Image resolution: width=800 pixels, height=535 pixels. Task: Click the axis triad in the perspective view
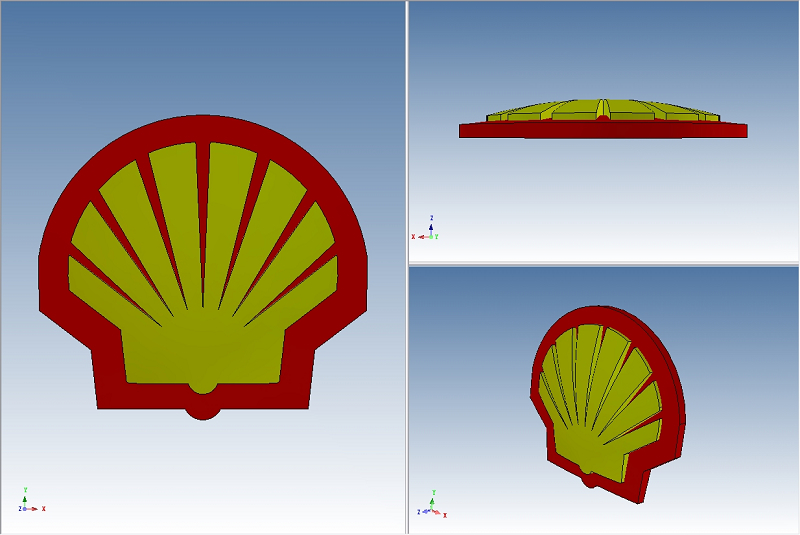click(x=432, y=504)
